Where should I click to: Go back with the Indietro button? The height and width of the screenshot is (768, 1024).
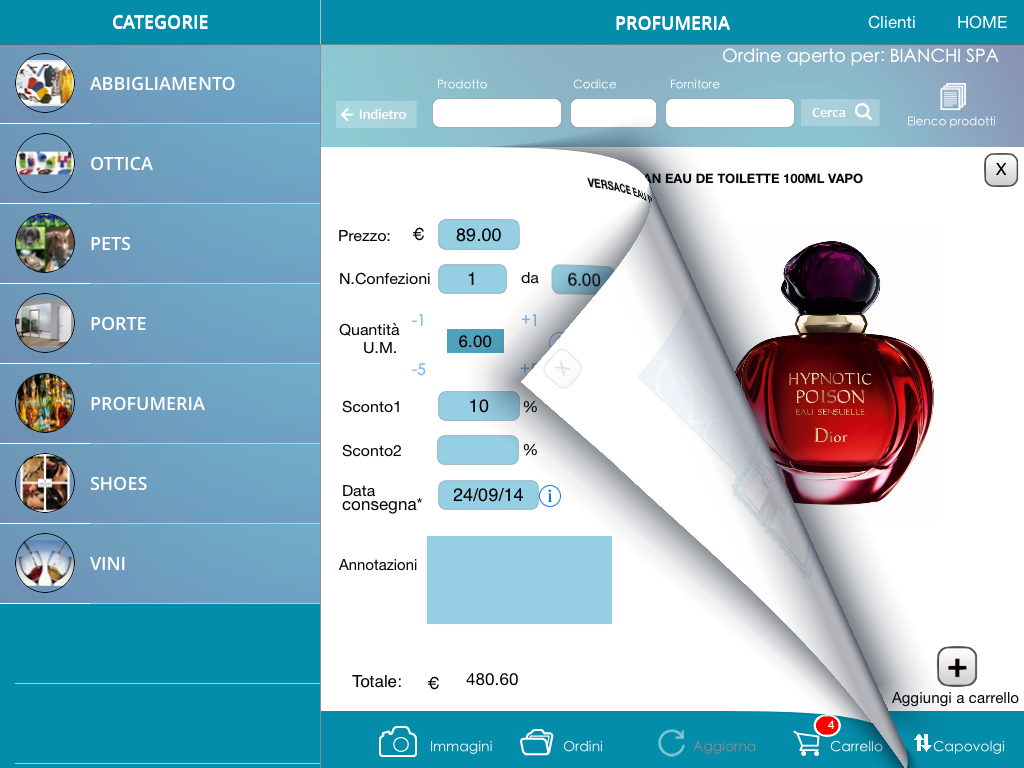(x=376, y=114)
